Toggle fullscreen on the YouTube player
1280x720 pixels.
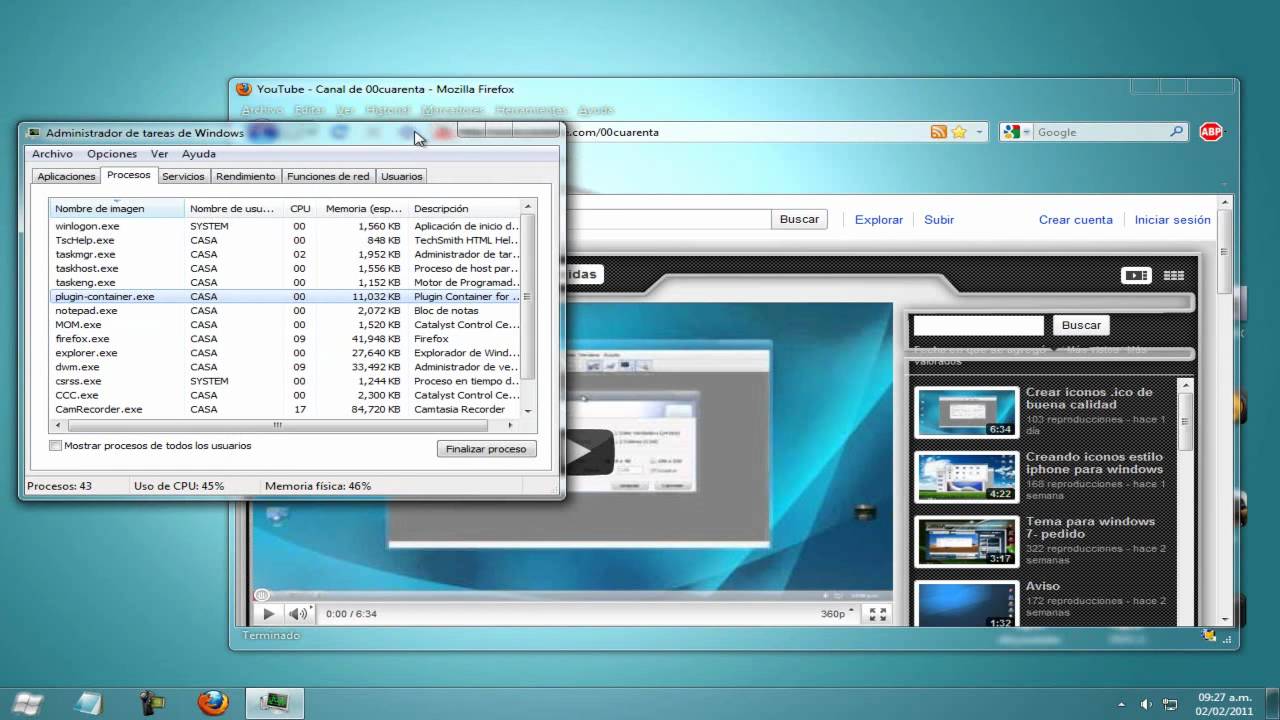[877, 614]
